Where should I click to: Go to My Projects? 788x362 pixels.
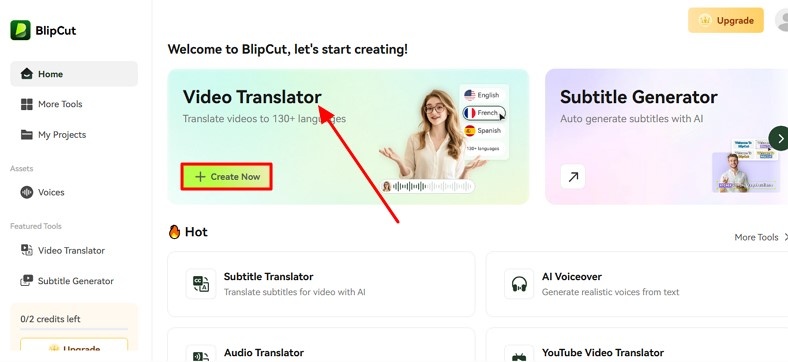click(x=74, y=135)
